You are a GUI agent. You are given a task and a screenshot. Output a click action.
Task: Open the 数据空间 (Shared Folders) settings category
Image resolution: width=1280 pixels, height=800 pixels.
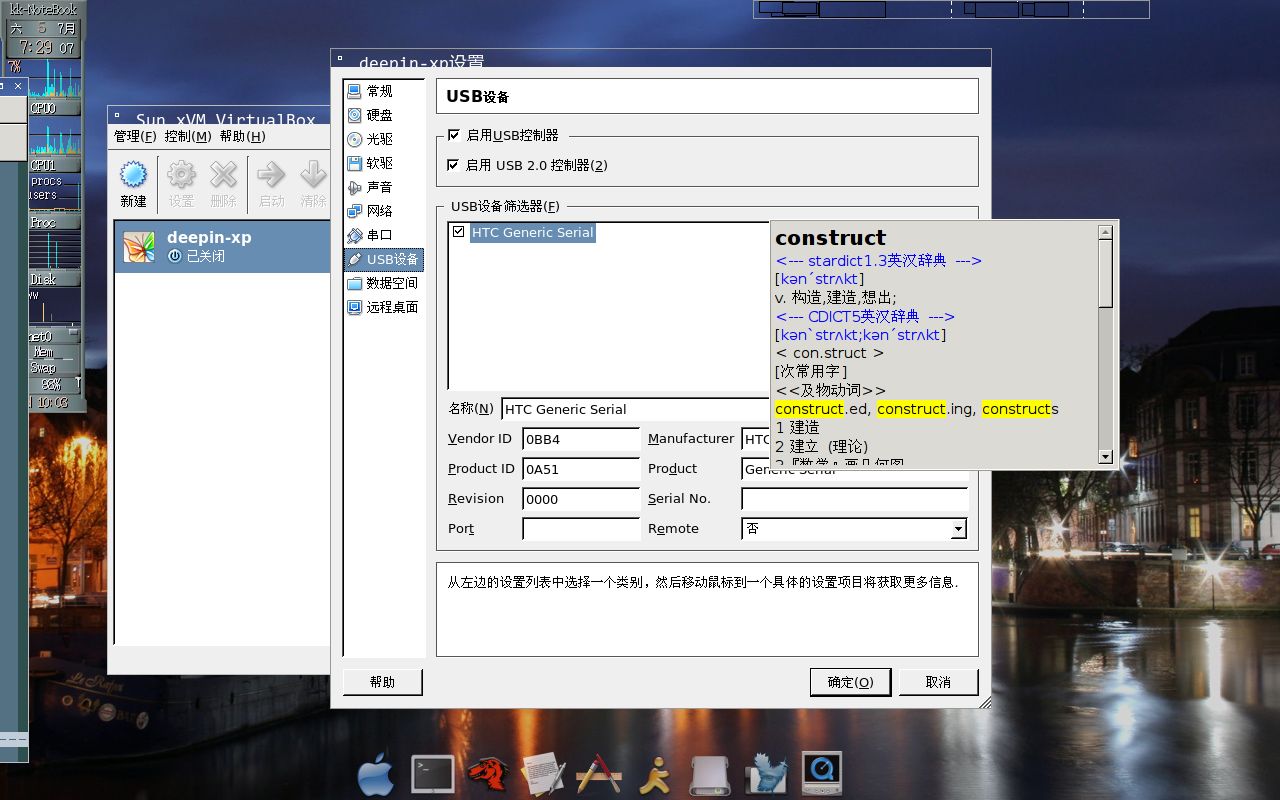pyautogui.click(x=384, y=283)
